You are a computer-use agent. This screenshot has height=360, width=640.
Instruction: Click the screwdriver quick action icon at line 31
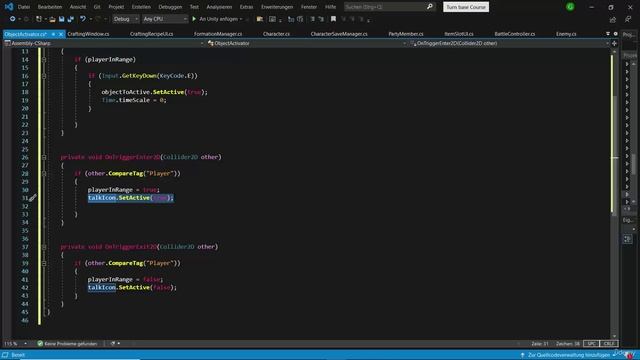(x=33, y=198)
